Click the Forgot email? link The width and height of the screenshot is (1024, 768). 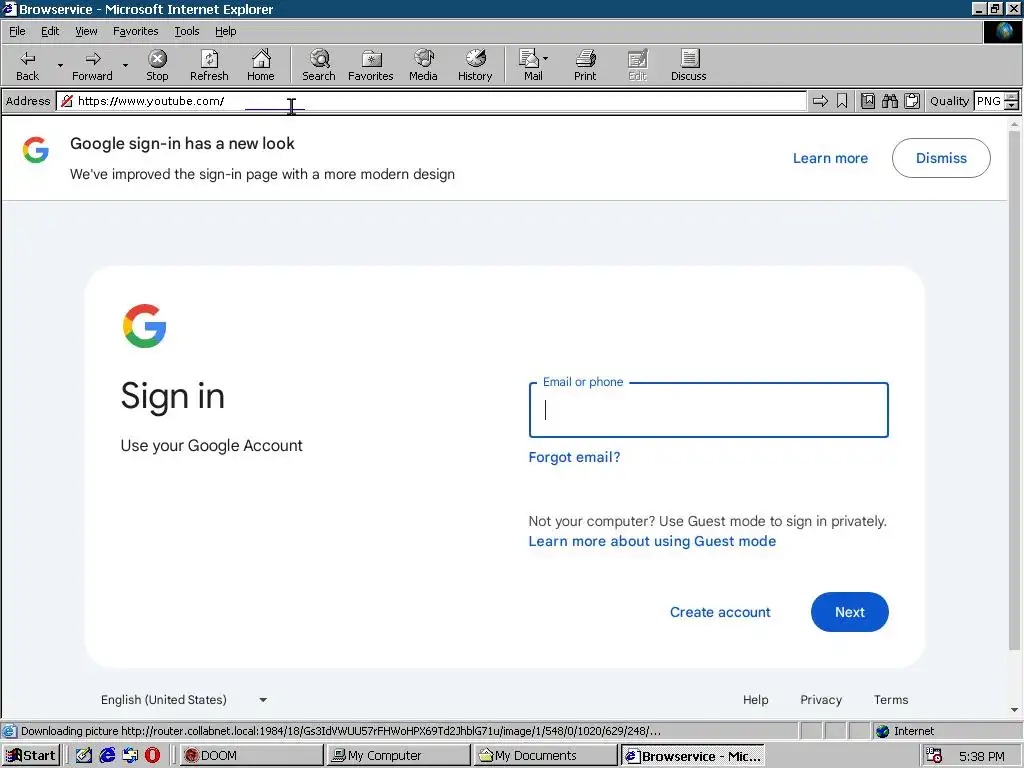coord(574,457)
